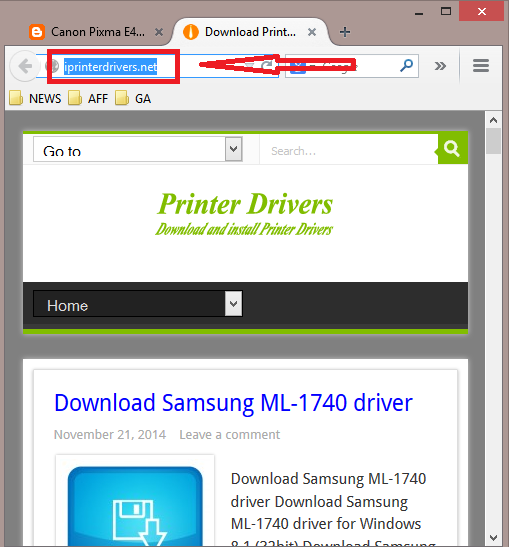Close the Download Print... tab
The width and height of the screenshot is (509, 547).
[312, 32]
